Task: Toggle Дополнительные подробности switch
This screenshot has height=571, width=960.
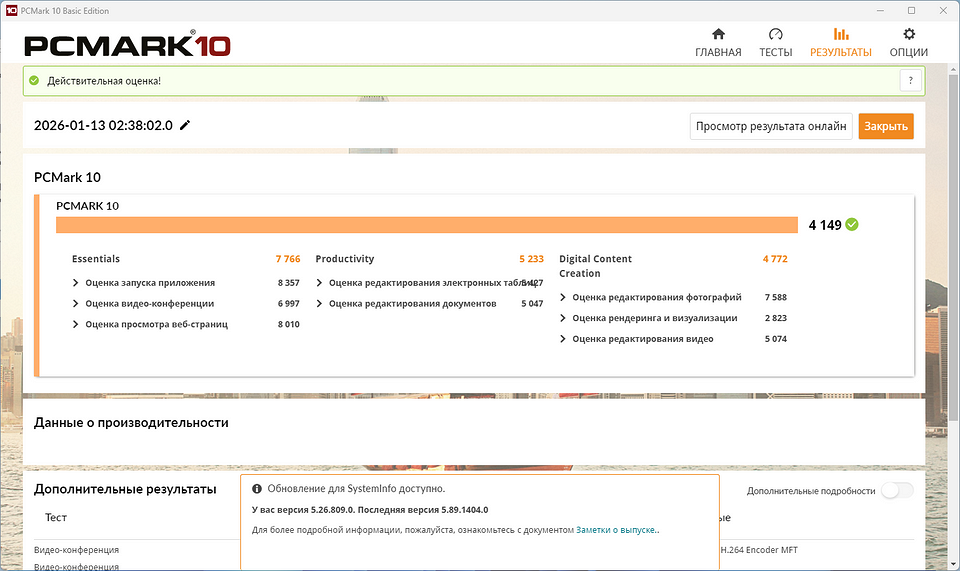Action: tap(897, 490)
